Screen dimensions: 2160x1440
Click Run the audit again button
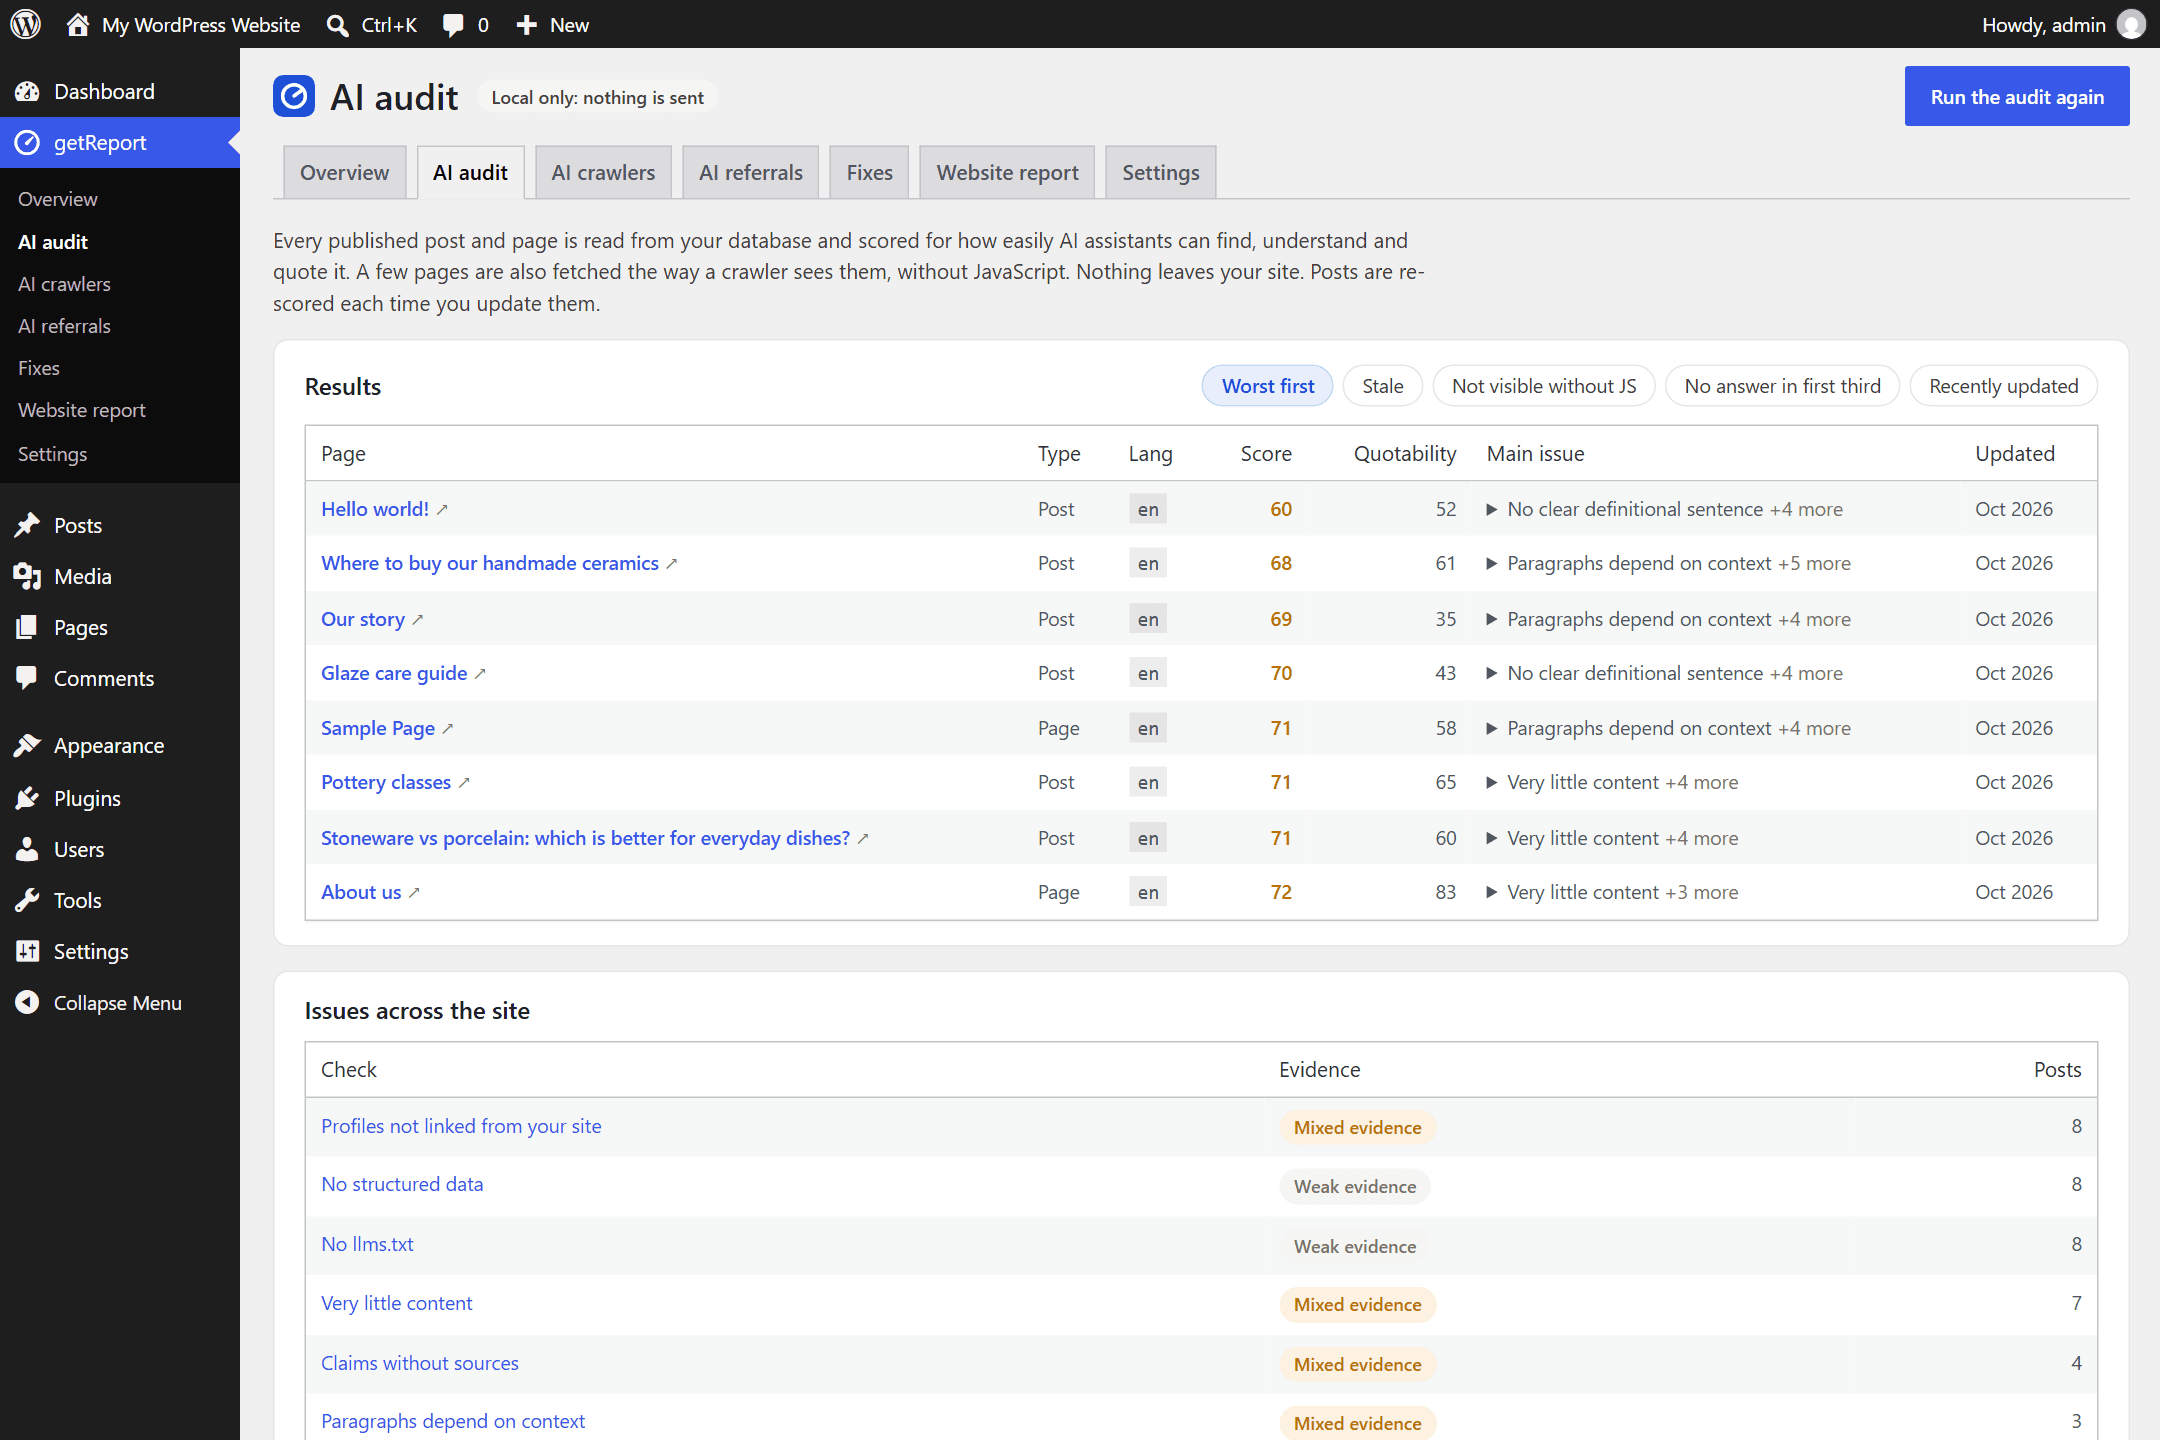[x=2017, y=96]
